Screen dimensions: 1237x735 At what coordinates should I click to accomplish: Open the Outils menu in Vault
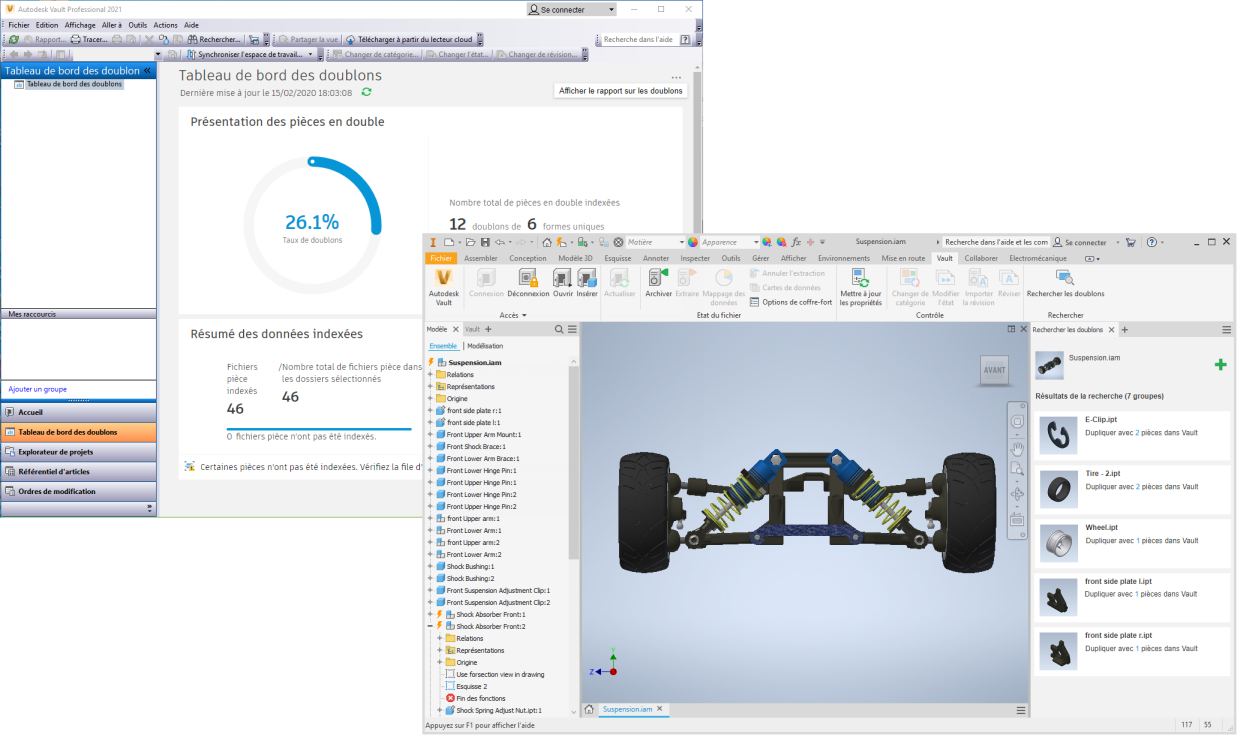(137, 25)
